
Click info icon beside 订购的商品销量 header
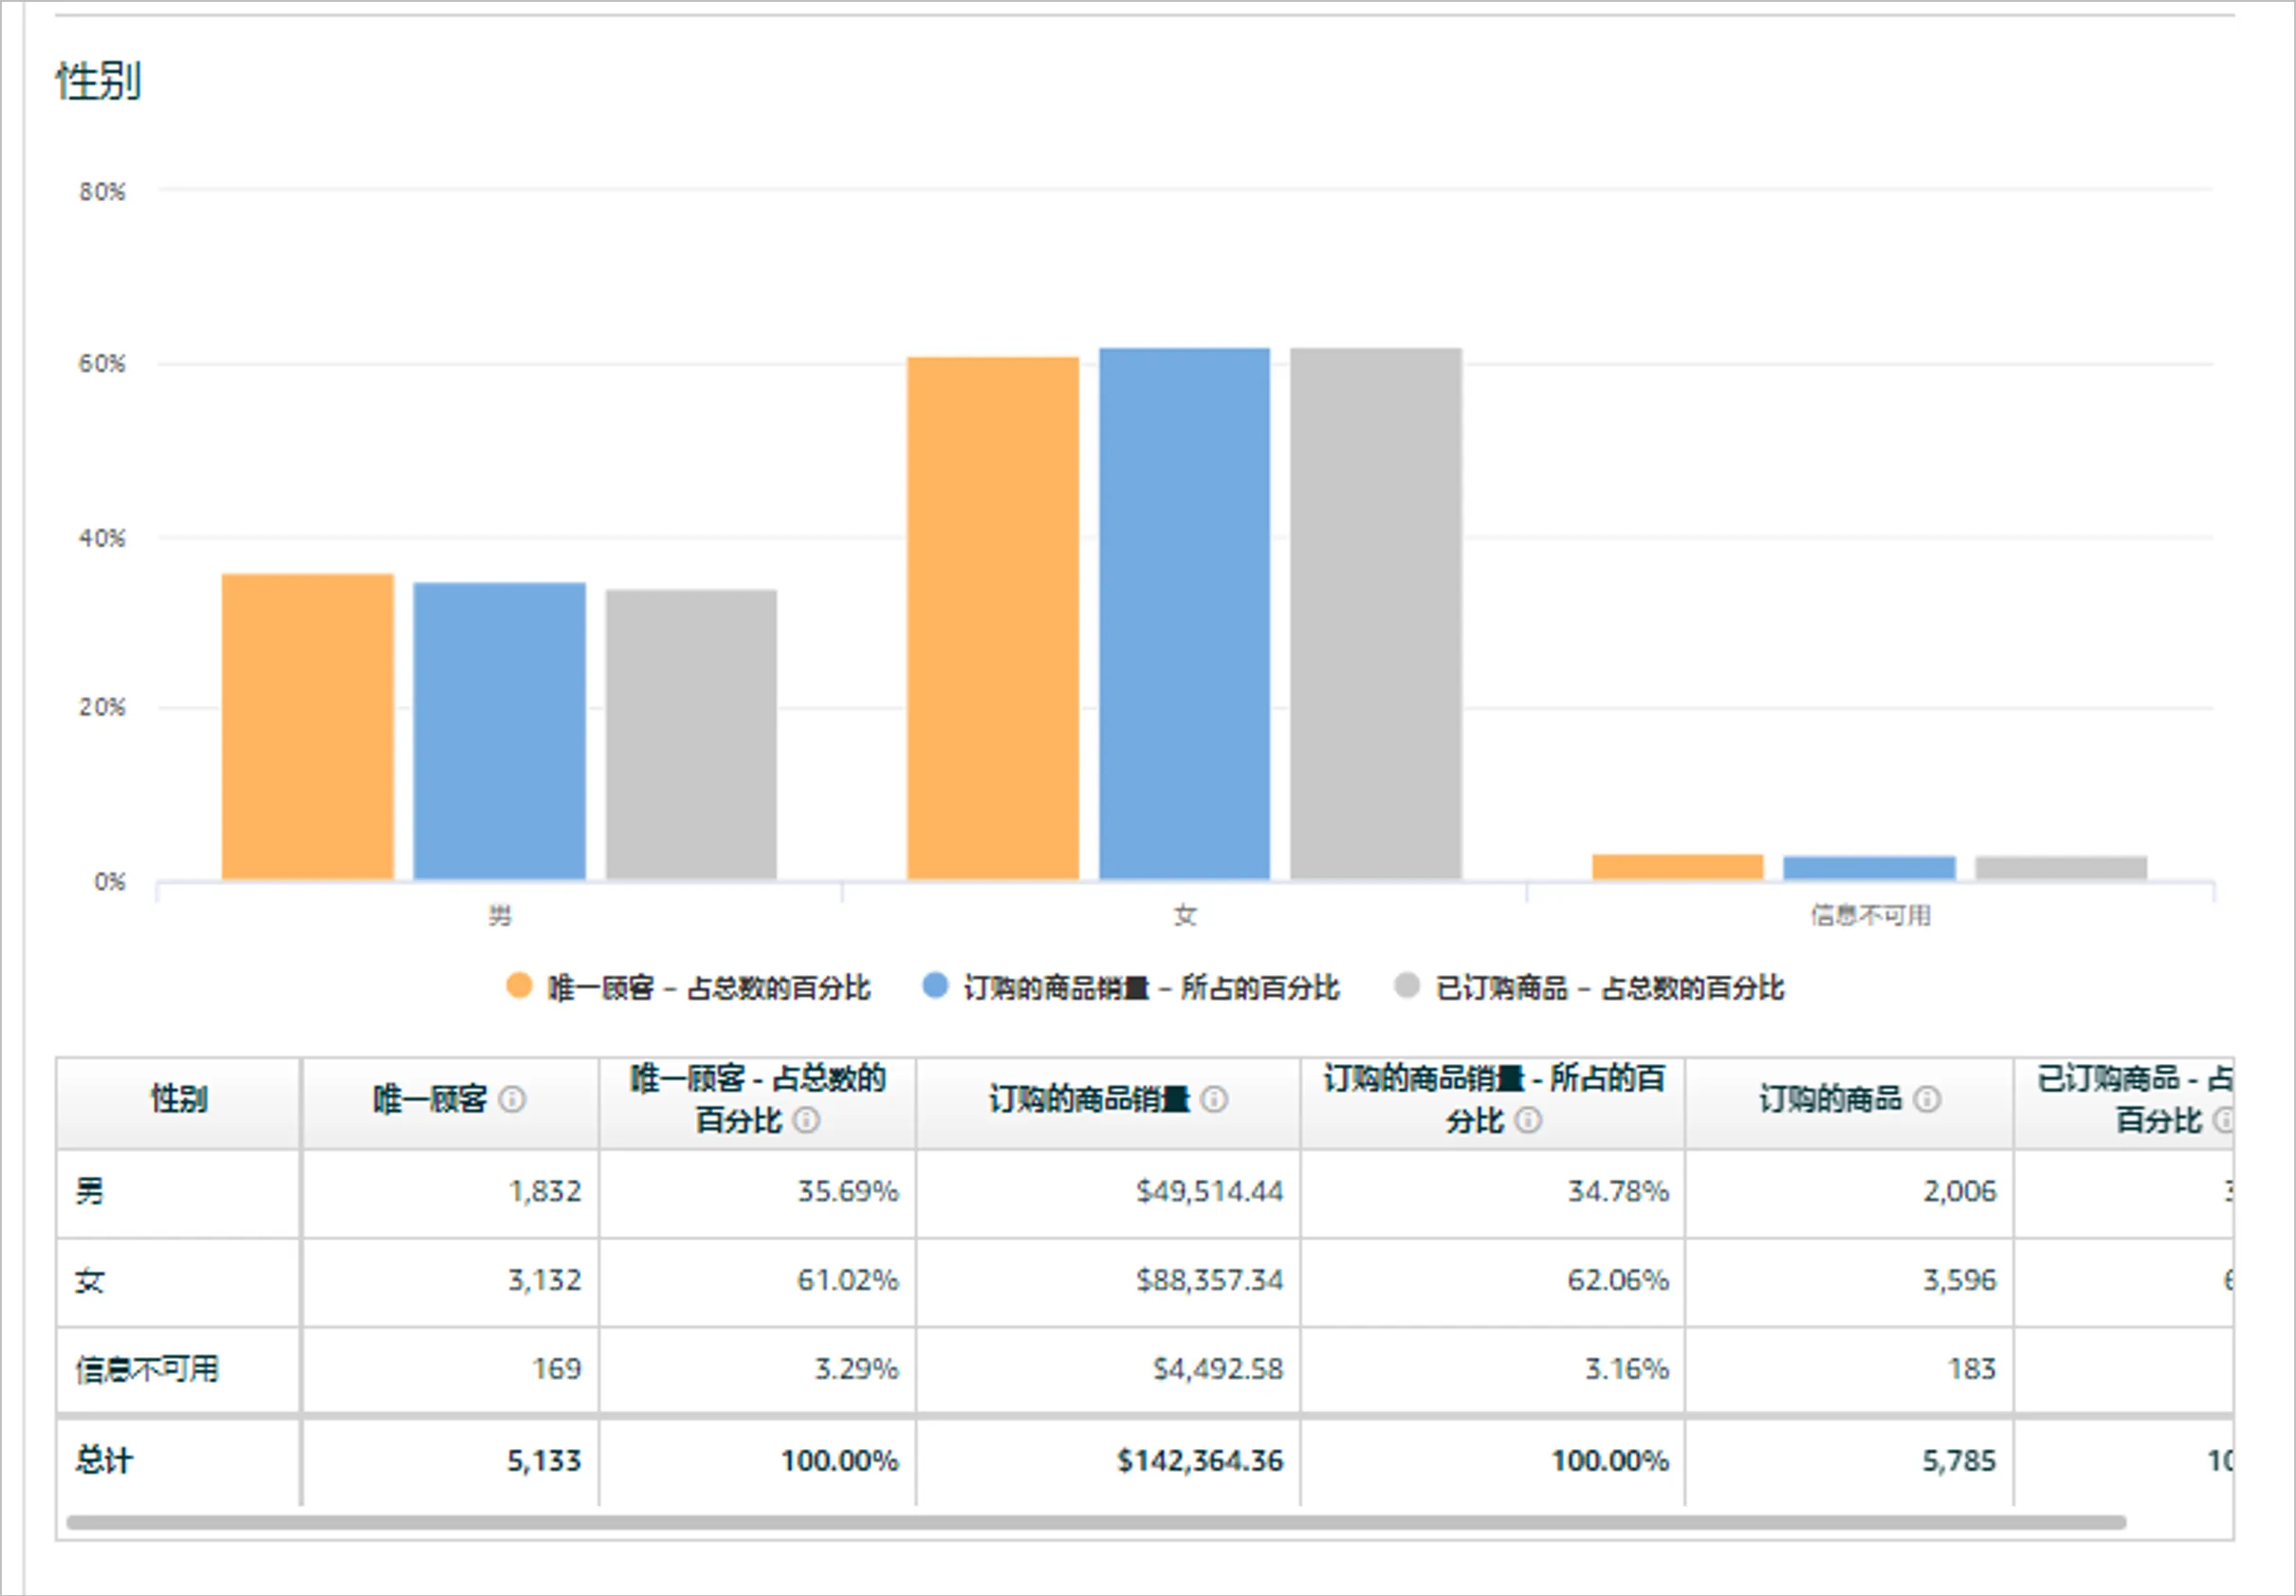[1214, 1100]
